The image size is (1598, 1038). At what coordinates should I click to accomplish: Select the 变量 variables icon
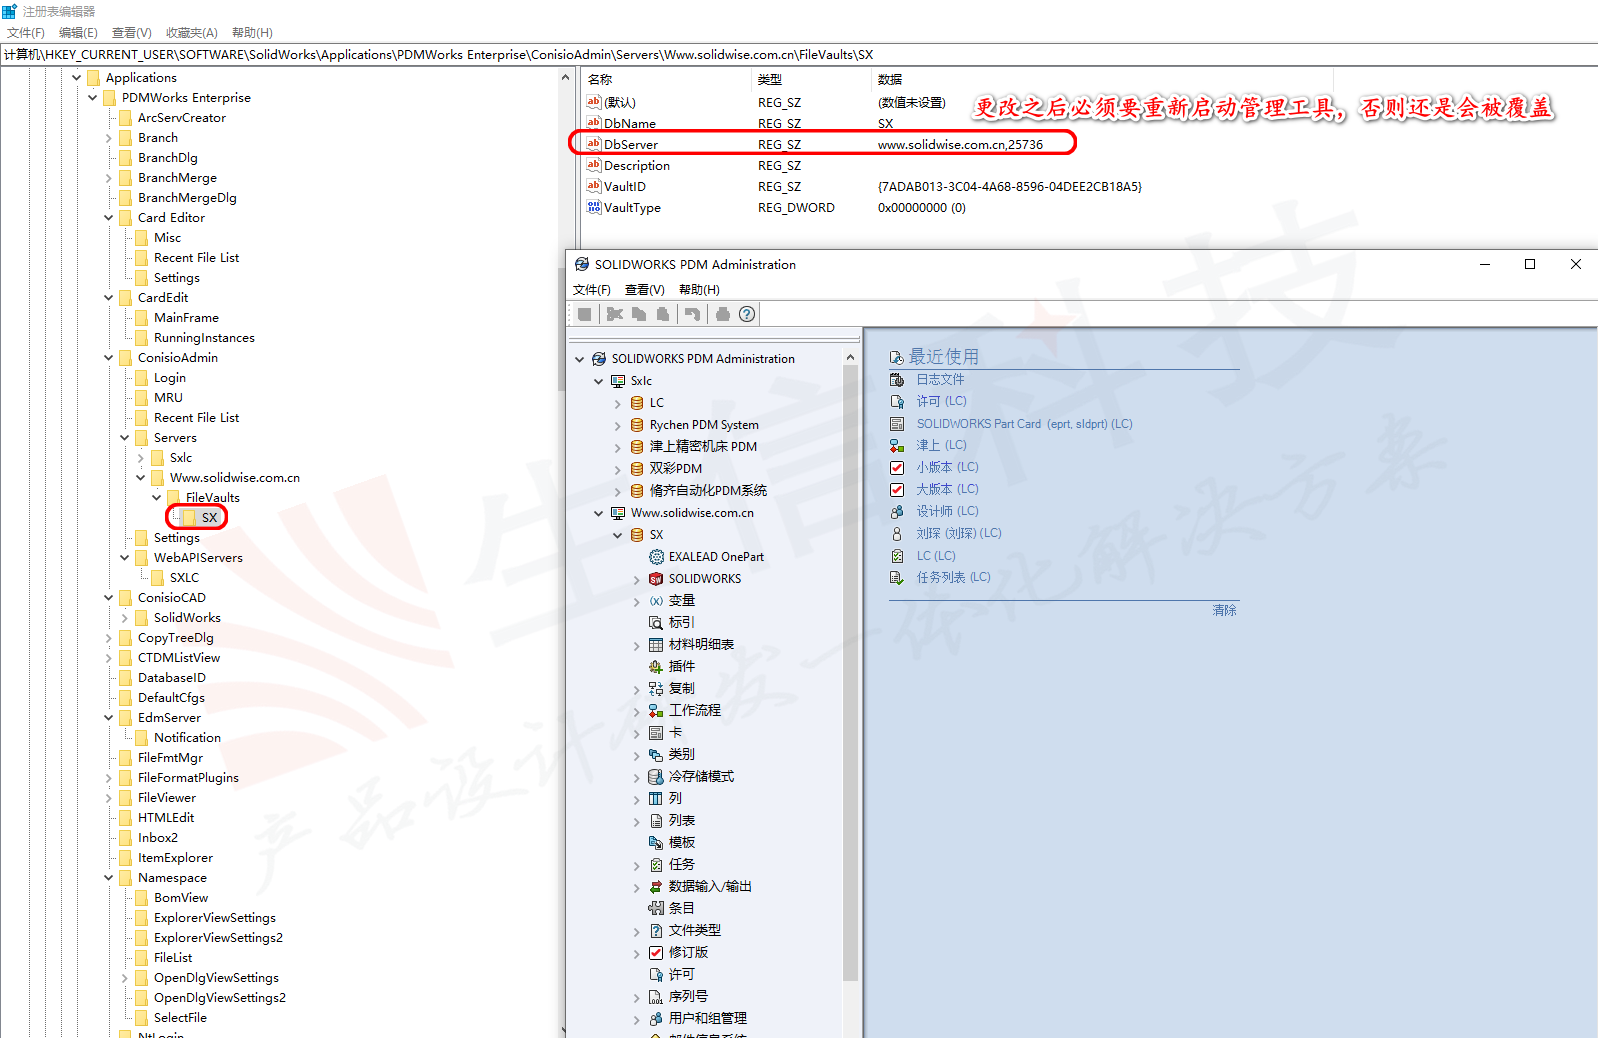pyautogui.click(x=656, y=601)
